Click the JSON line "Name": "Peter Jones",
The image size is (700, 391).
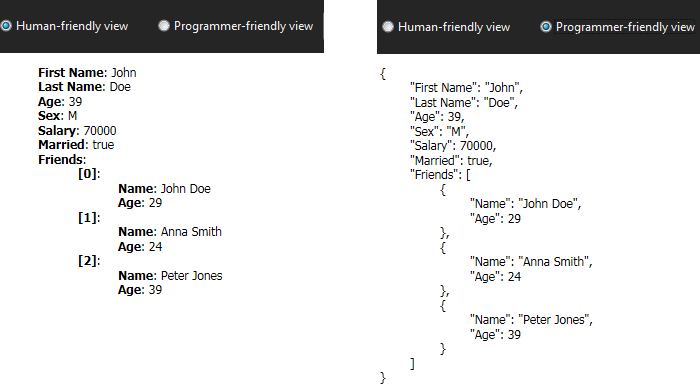pos(531,320)
